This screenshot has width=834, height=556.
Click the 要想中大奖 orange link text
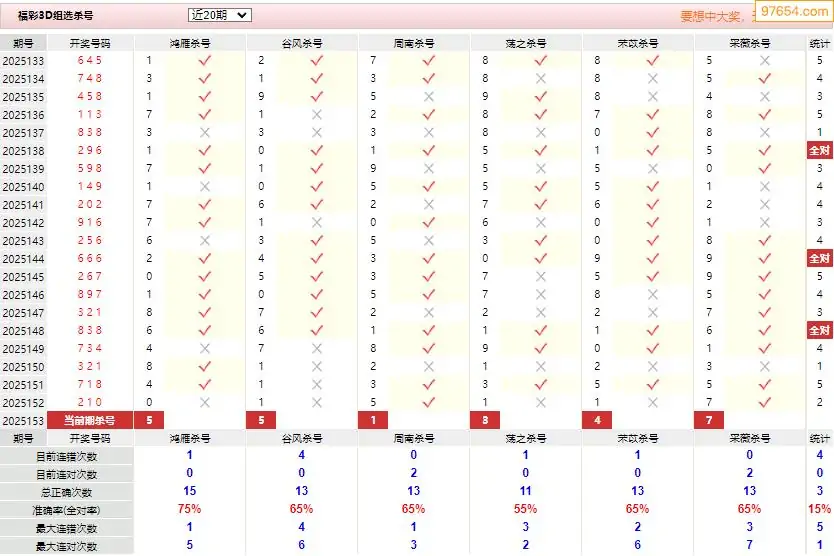pos(711,16)
